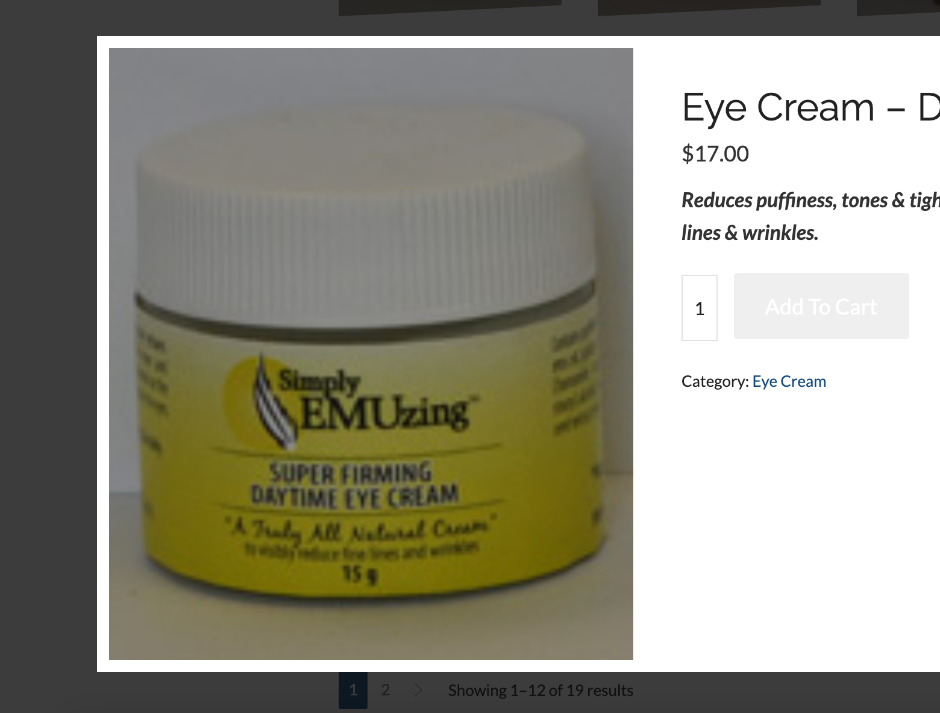Click the 'Reduces puffiness' product description text

point(811,216)
